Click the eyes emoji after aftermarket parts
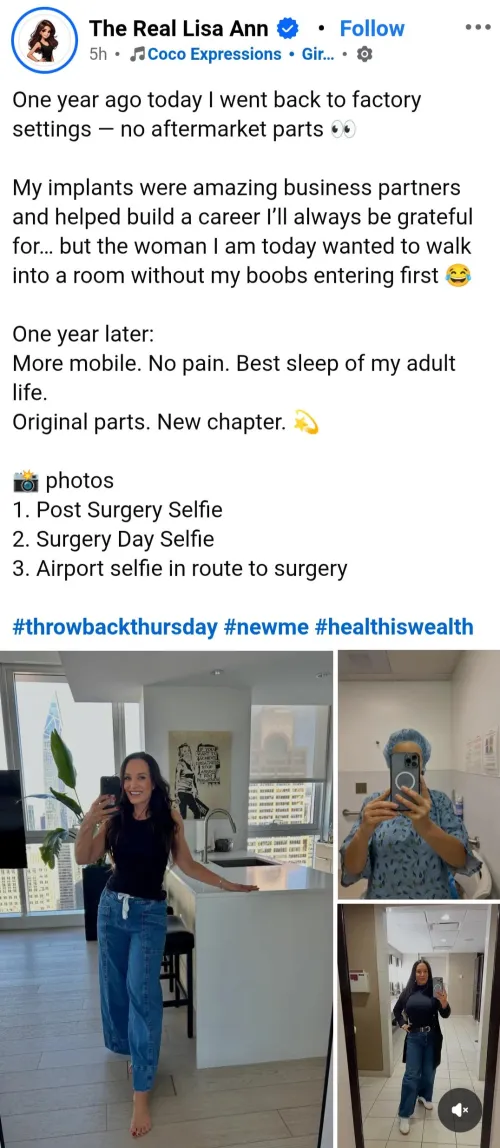 coord(343,130)
